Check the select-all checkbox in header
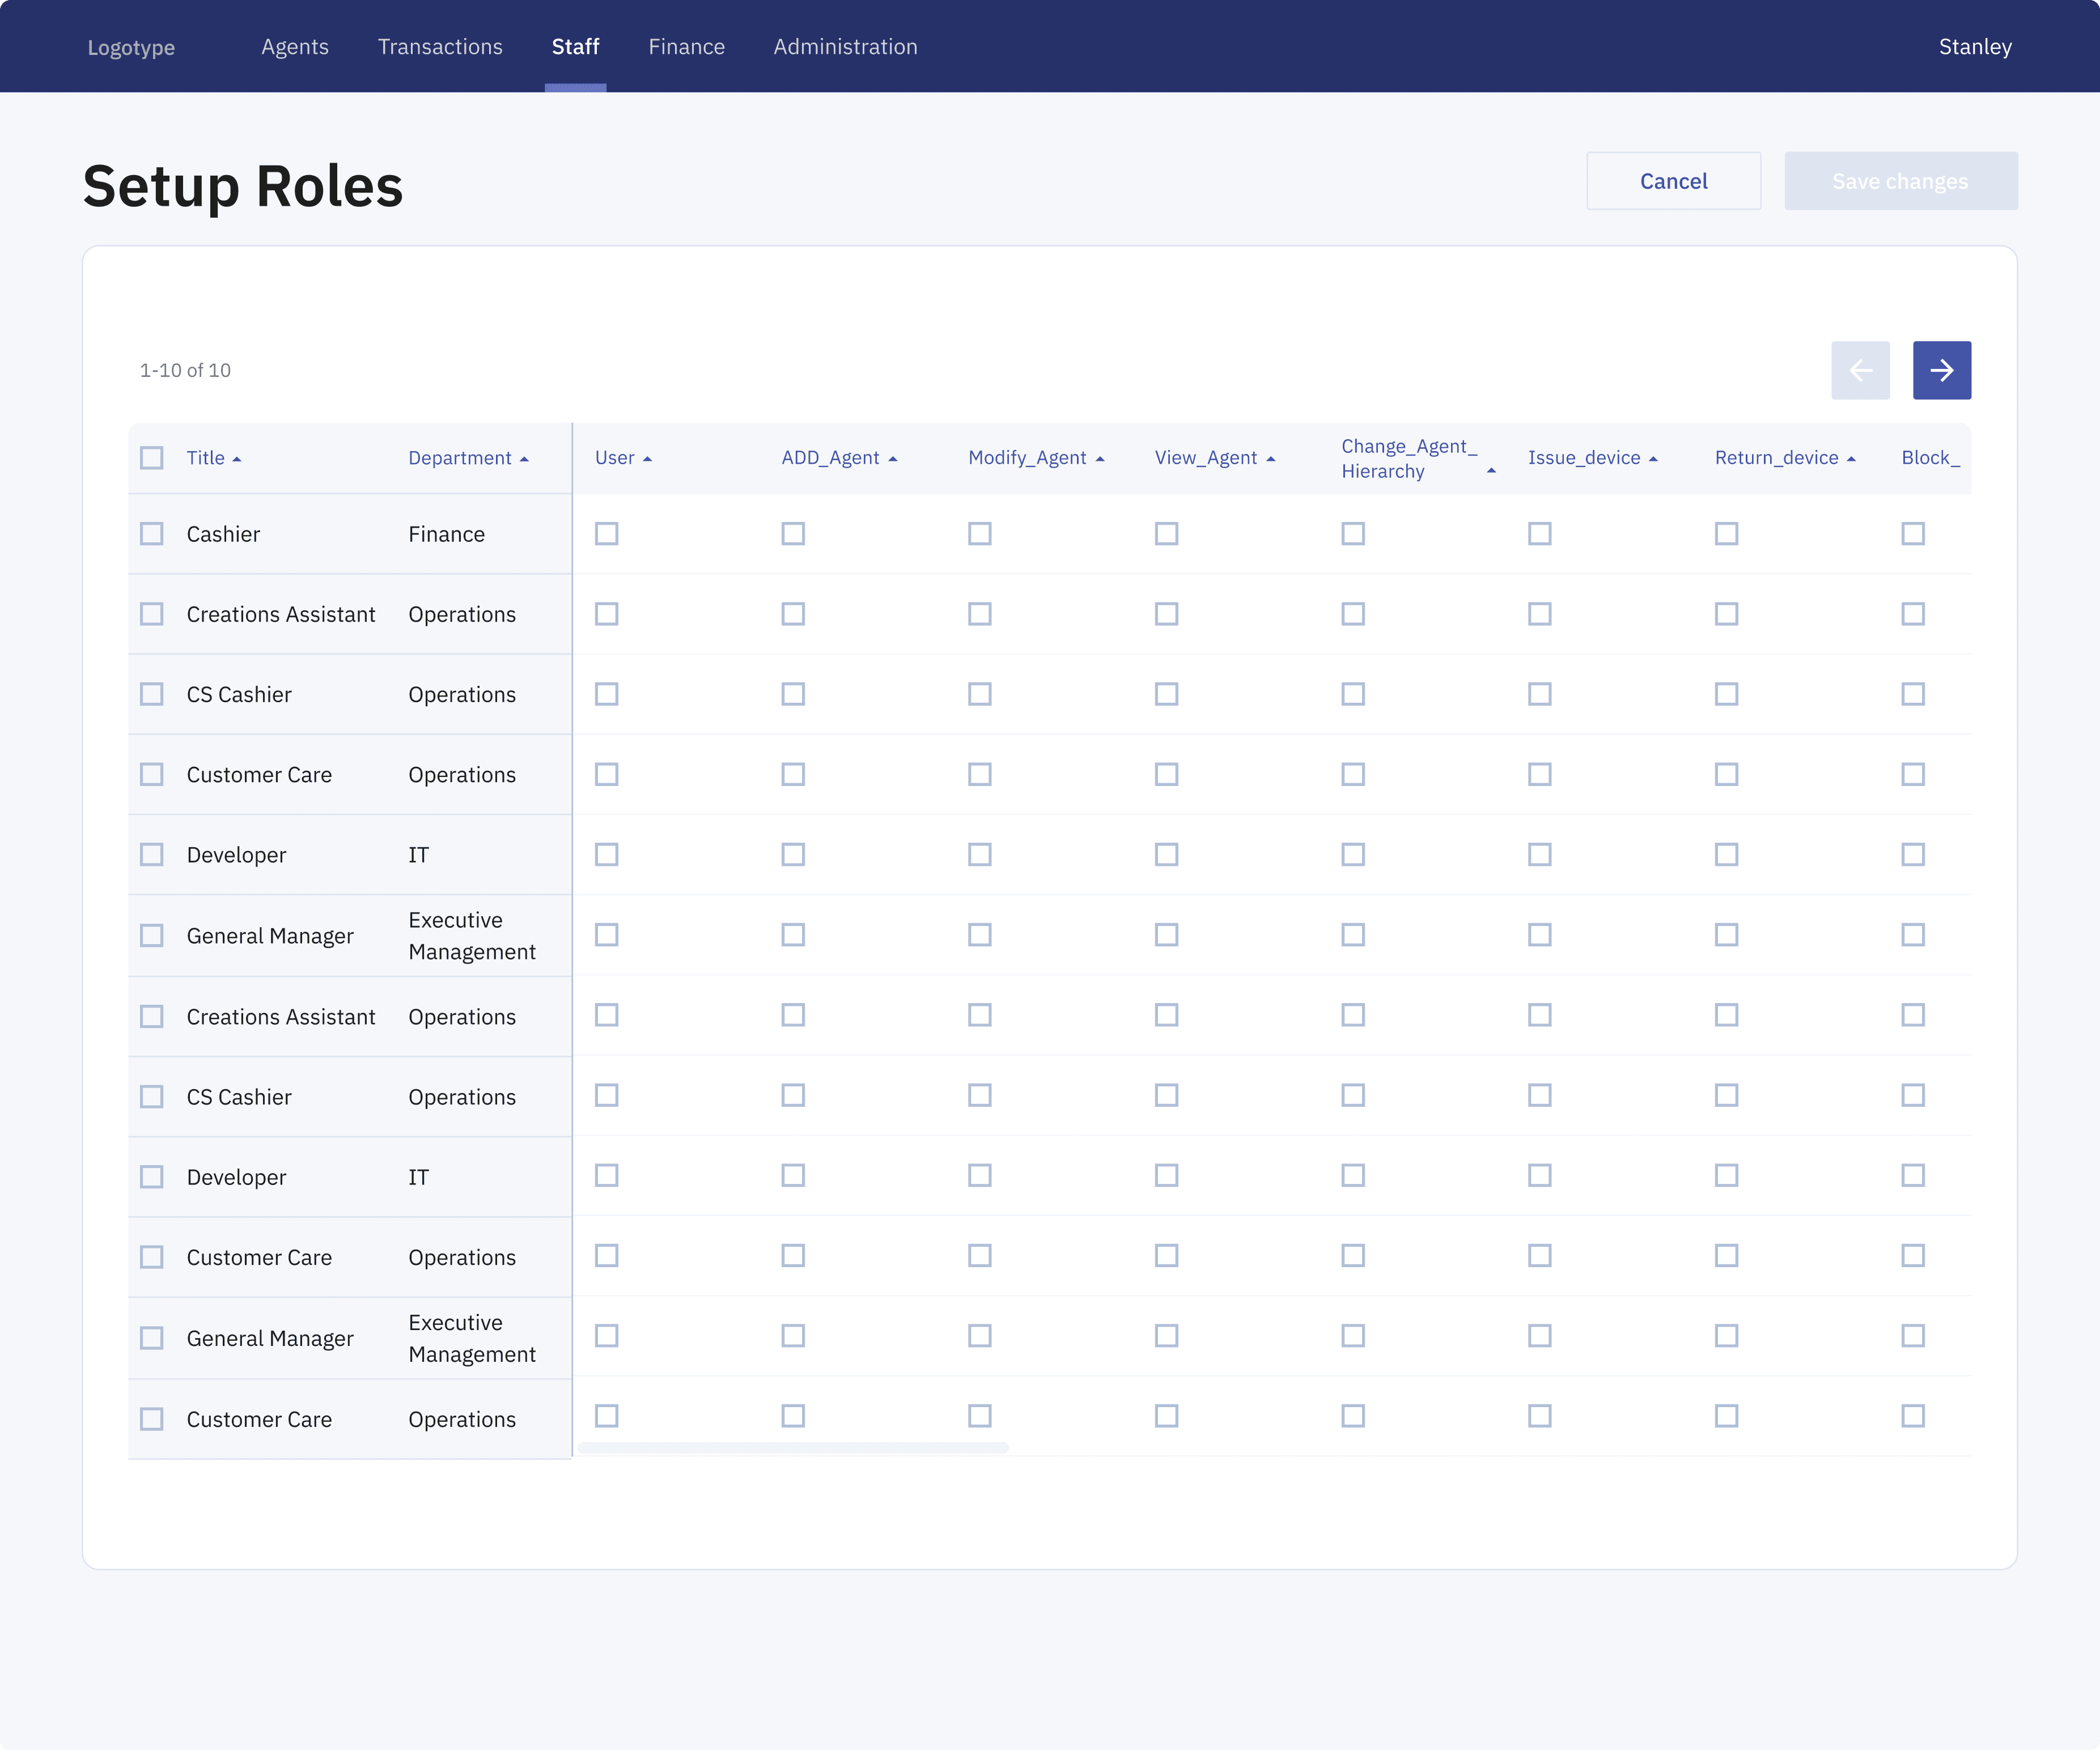The image size is (2100, 1750). (152, 458)
